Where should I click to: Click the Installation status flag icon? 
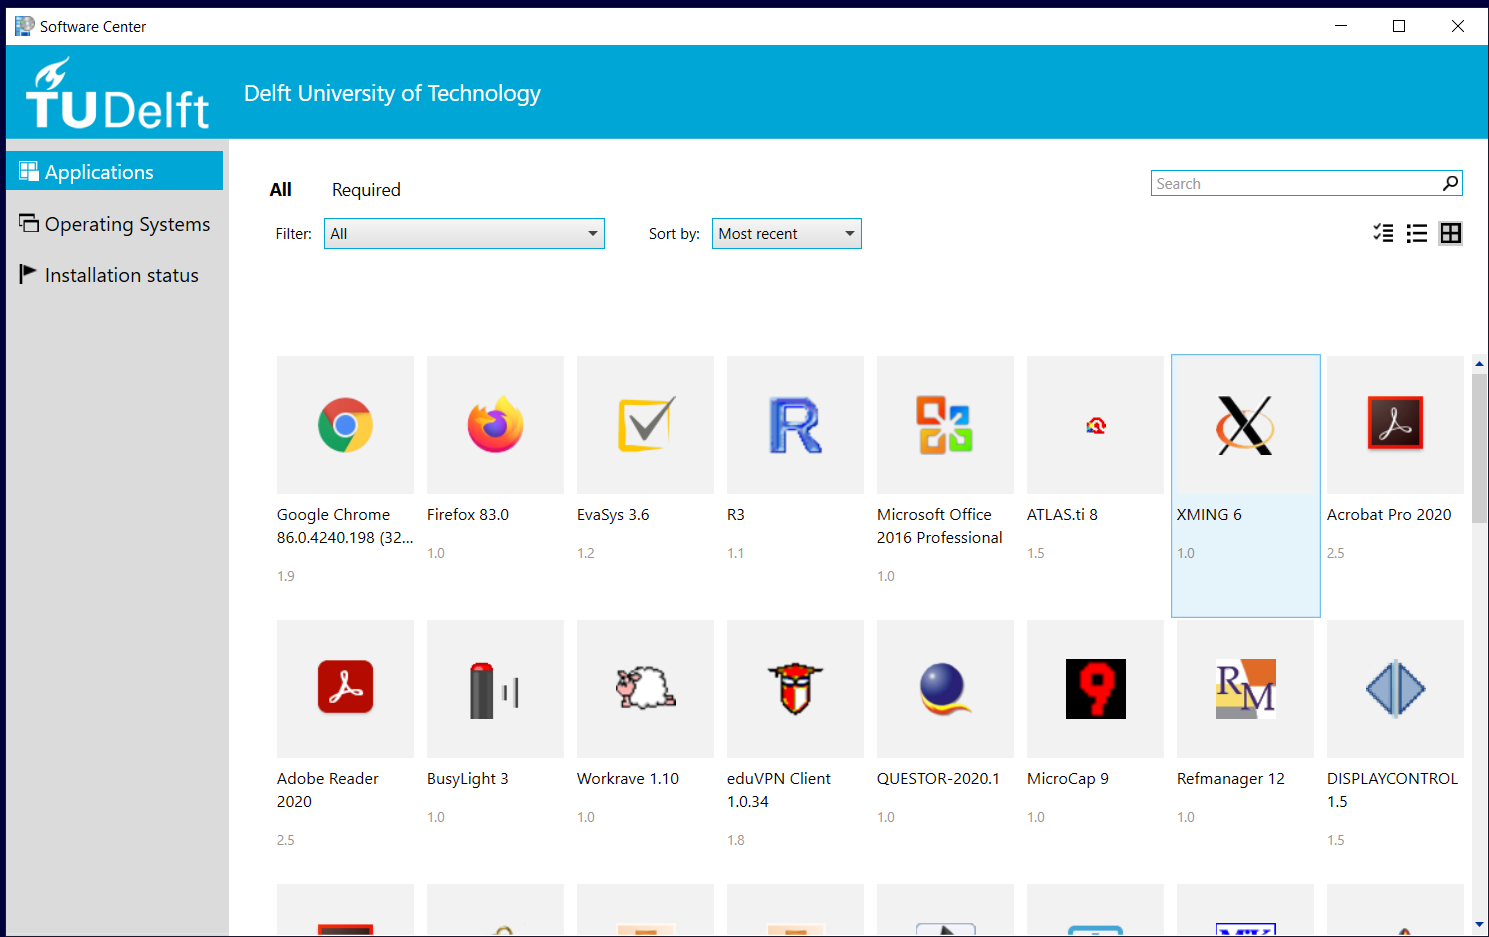click(x=28, y=274)
